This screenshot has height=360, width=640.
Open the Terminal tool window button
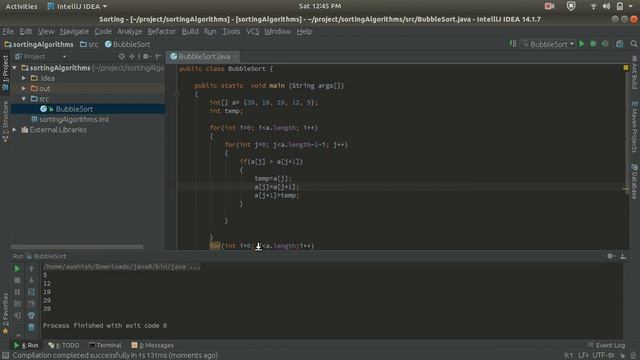point(105,345)
